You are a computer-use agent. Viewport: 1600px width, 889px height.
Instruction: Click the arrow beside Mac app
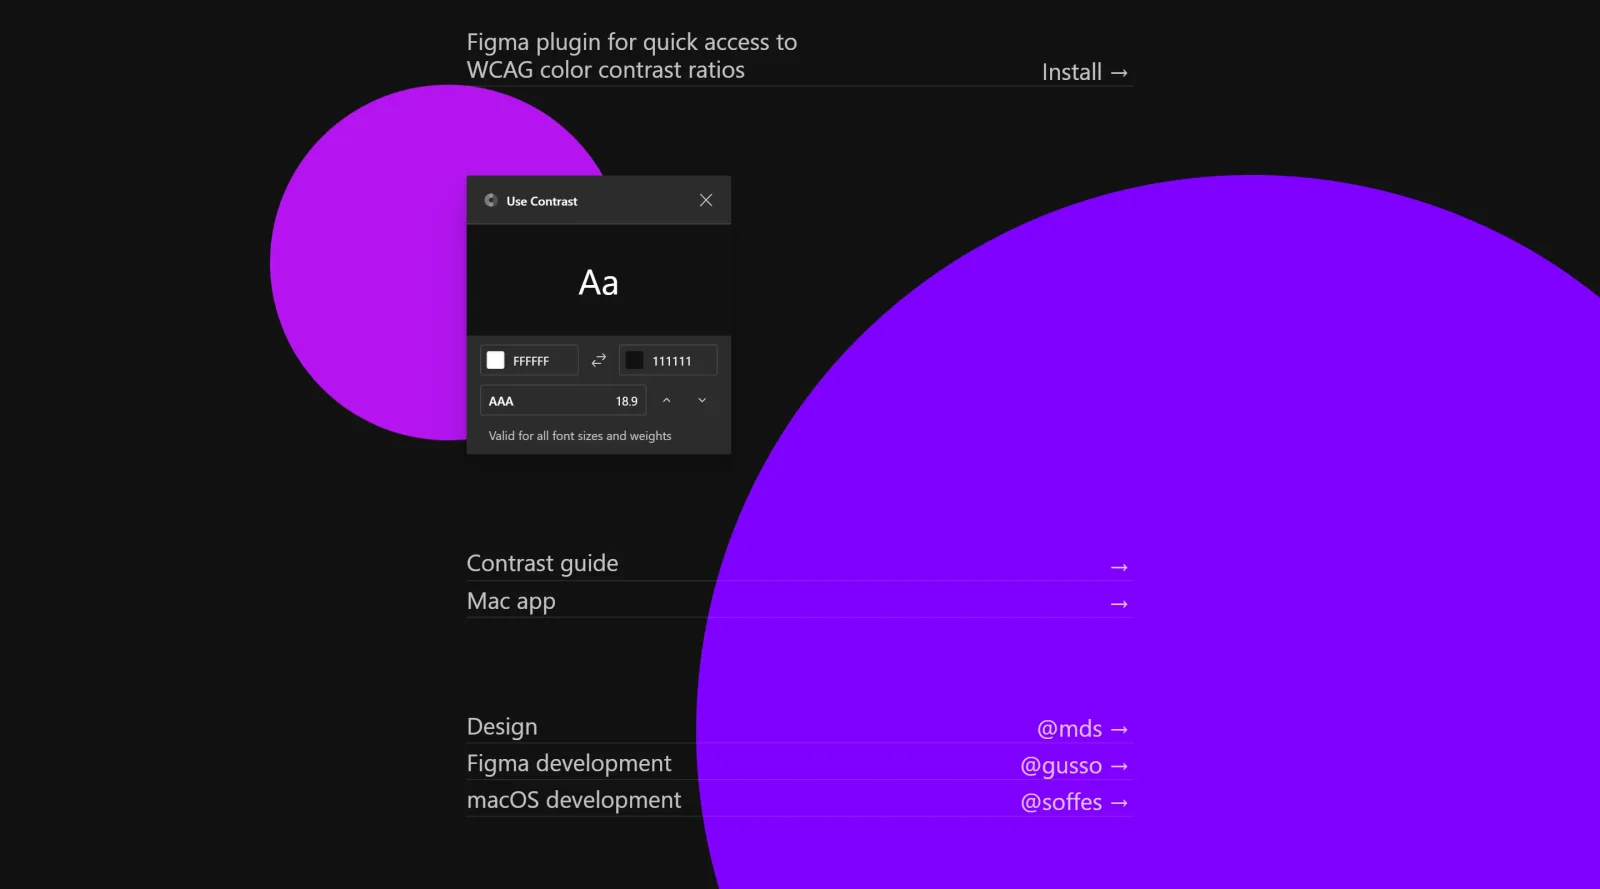click(x=1119, y=605)
